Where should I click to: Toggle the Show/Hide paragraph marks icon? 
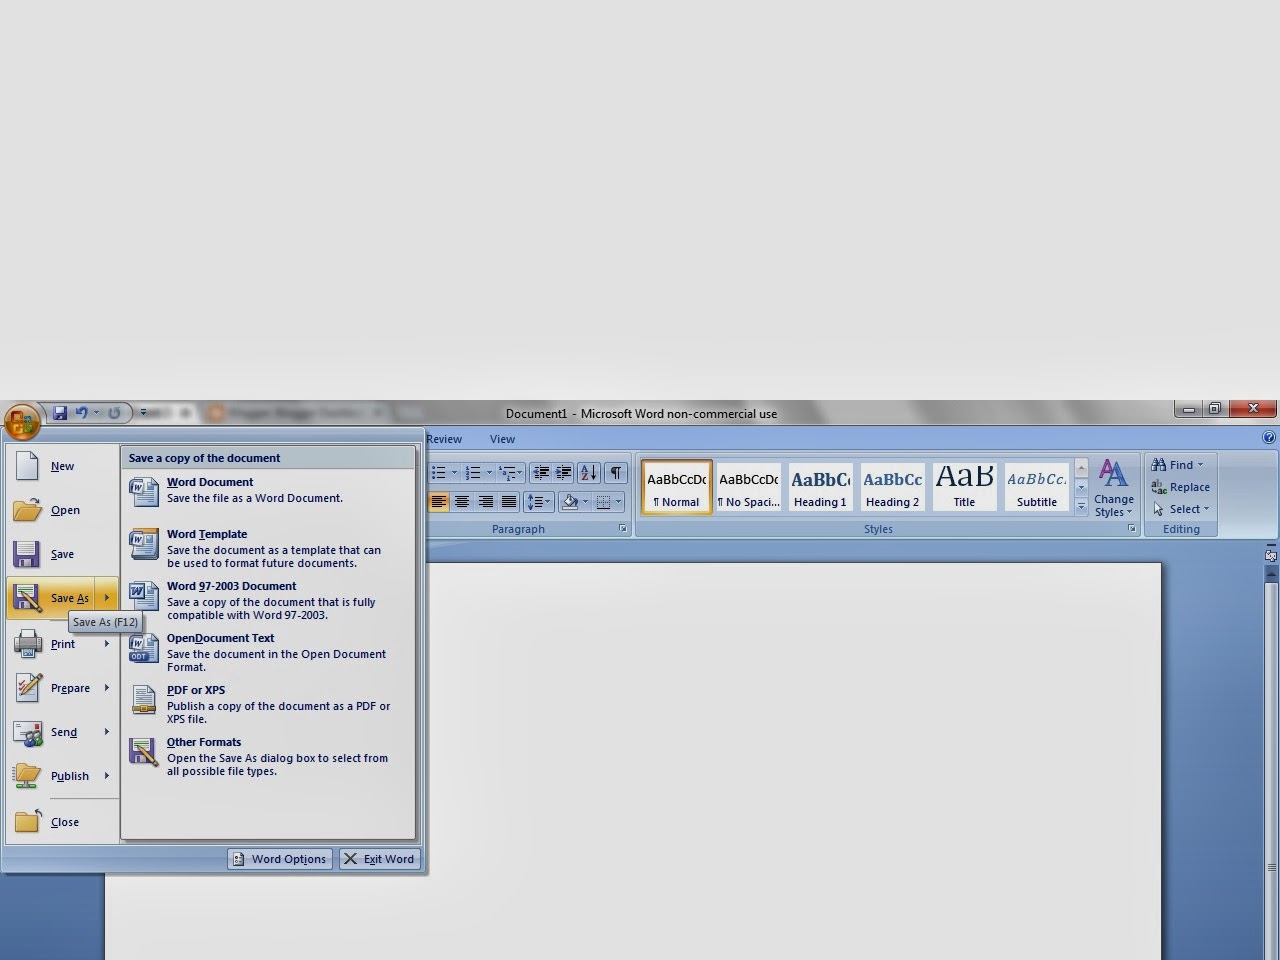point(616,472)
